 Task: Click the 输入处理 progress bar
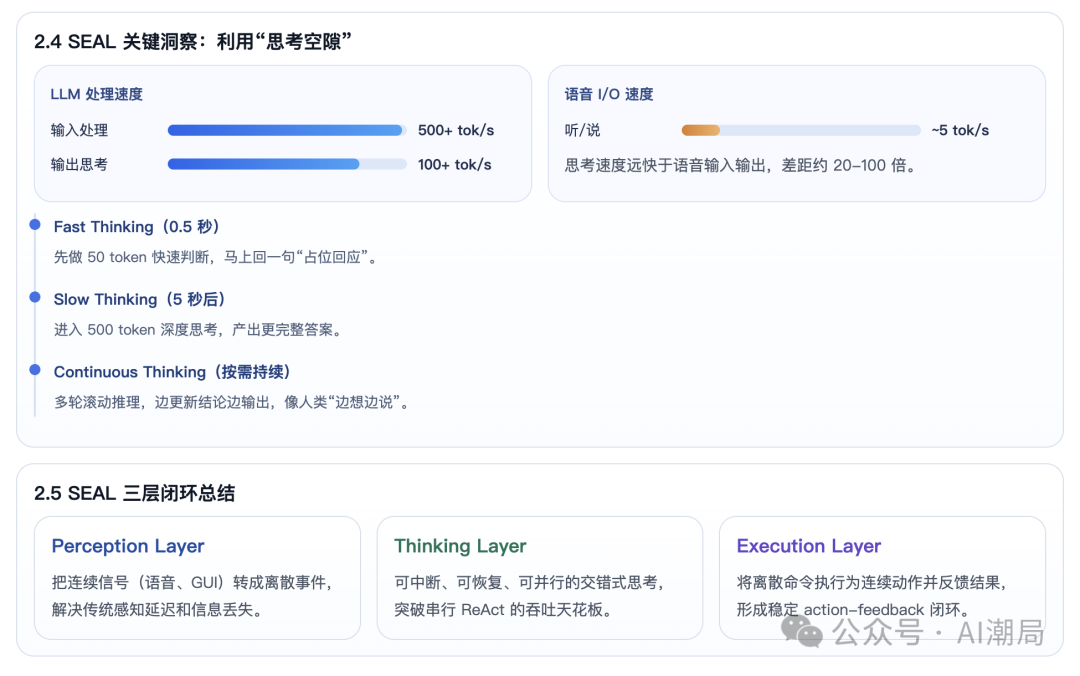[x=285, y=130]
